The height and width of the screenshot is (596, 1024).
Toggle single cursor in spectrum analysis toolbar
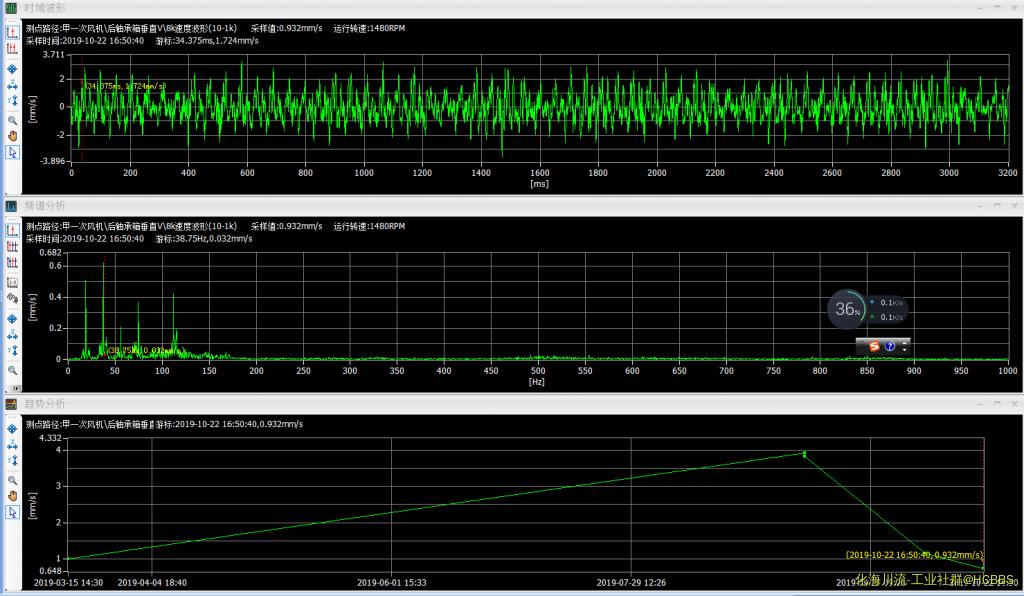[x=12, y=229]
